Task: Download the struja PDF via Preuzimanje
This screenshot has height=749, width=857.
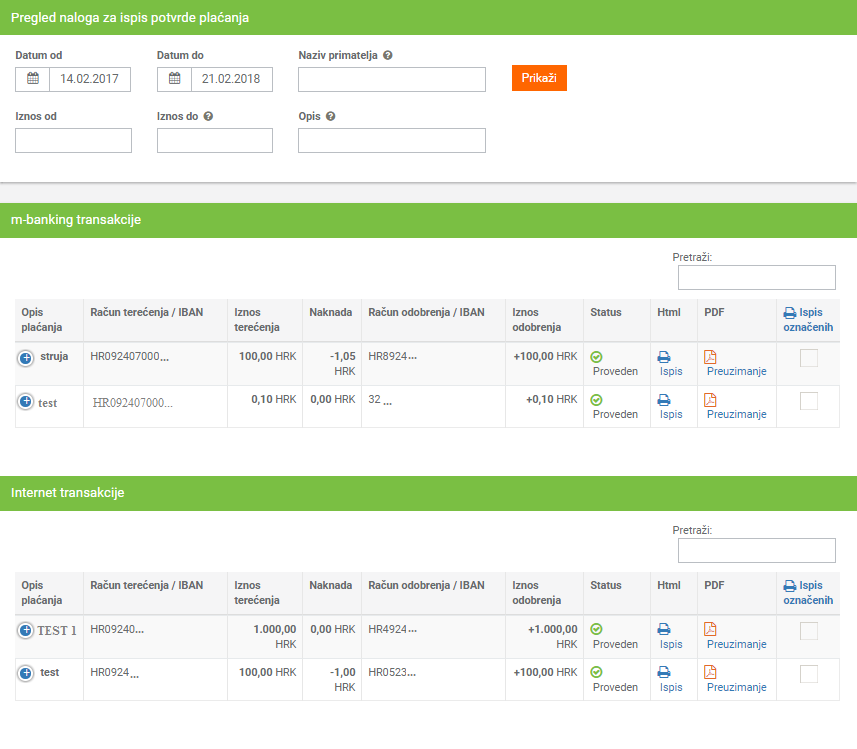Action: tap(737, 371)
